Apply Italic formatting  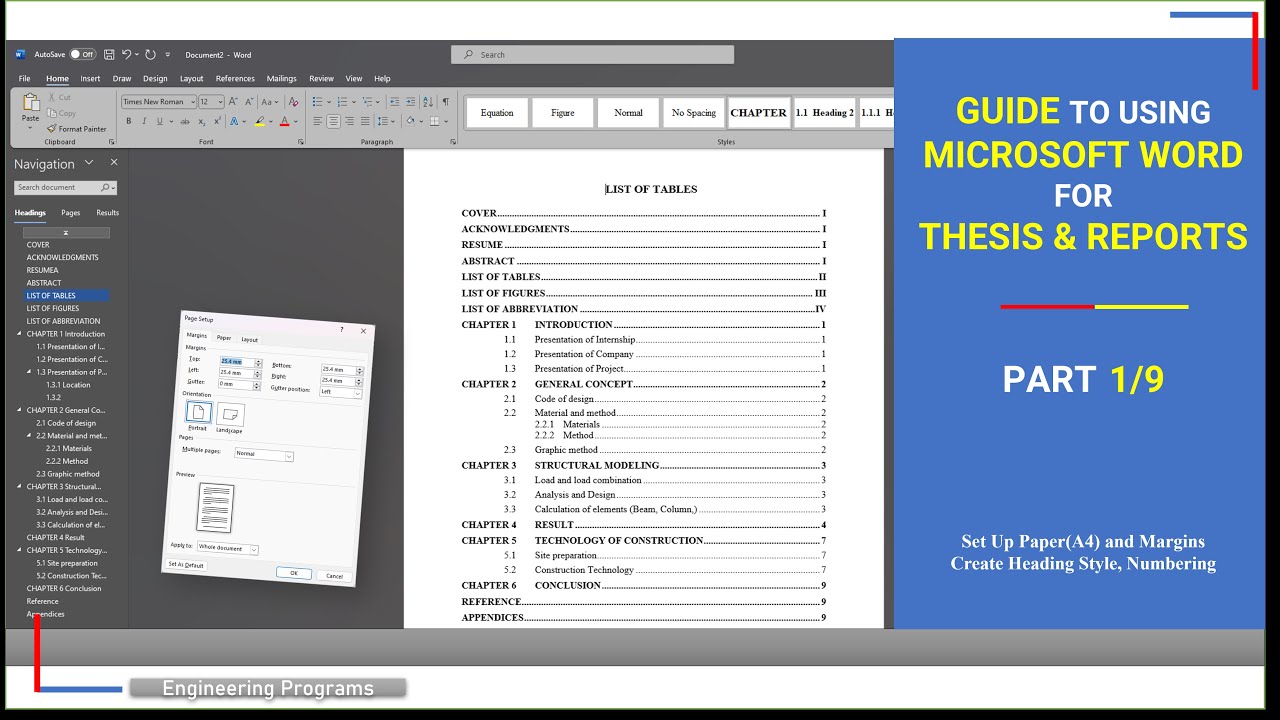point(144,121)
